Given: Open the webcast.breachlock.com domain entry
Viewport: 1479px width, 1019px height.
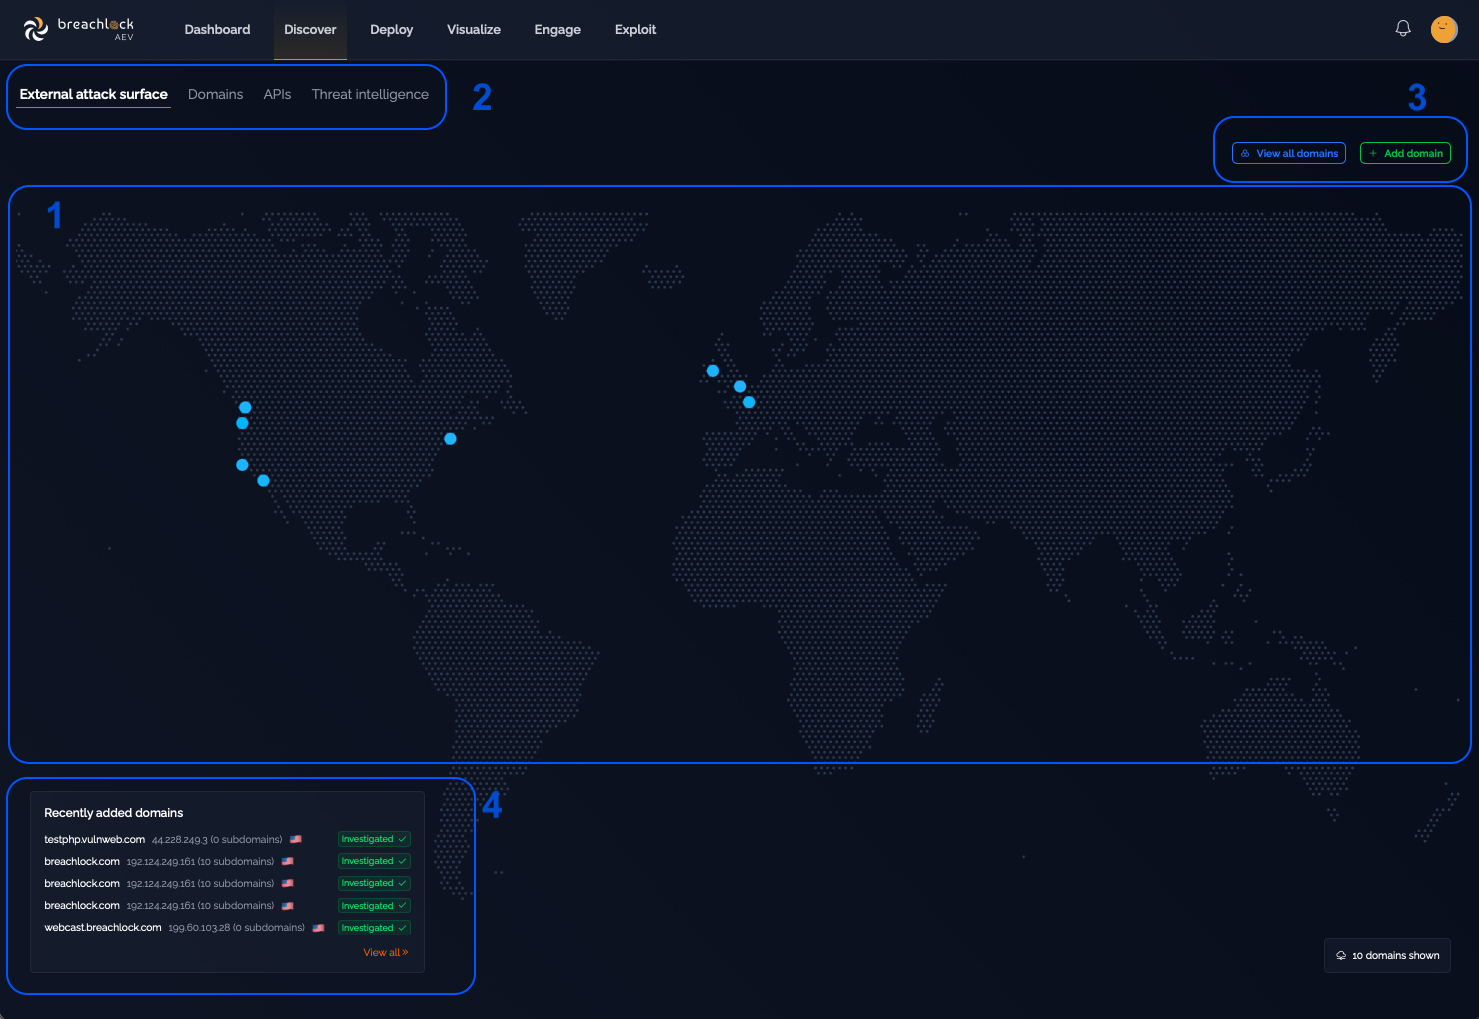Looking at the screenshot, I should [x=103, y=928].
